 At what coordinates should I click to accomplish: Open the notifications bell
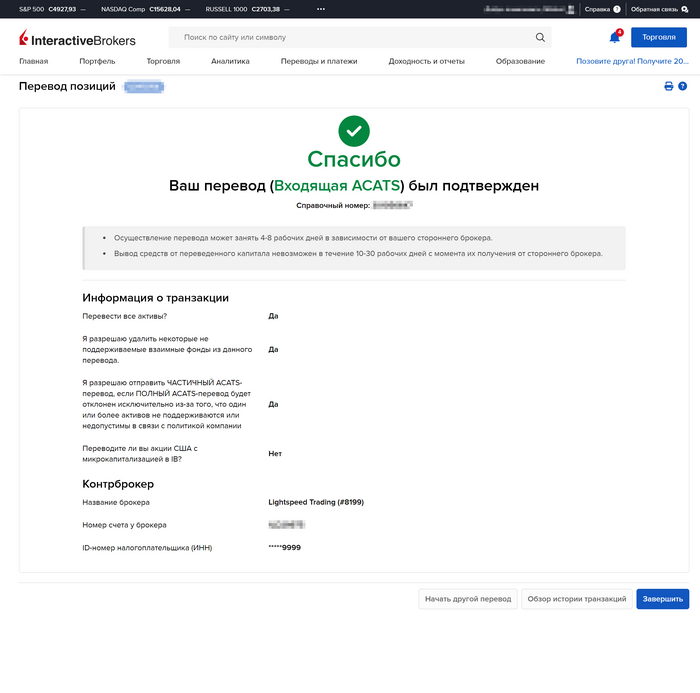coord(614,38)
